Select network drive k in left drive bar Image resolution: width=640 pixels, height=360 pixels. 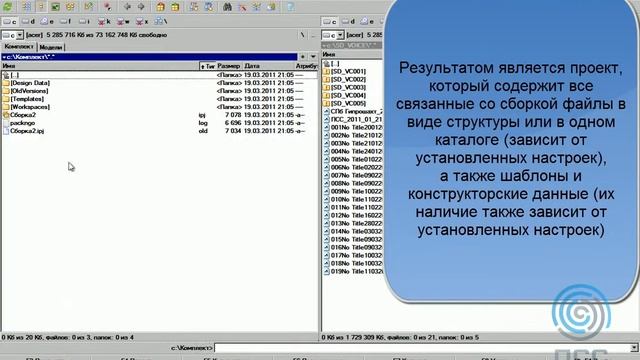[104, 21]
